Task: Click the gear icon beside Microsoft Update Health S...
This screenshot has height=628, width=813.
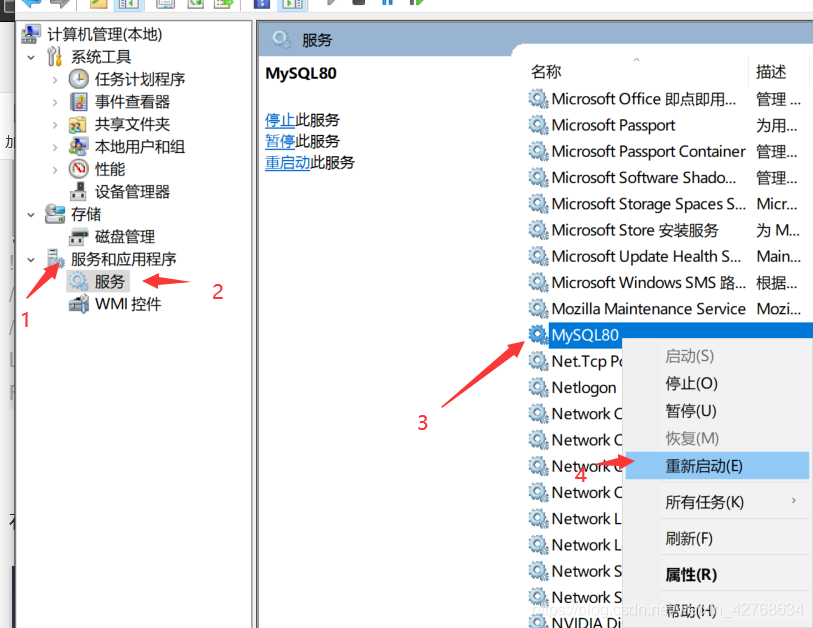Action: 538,256
